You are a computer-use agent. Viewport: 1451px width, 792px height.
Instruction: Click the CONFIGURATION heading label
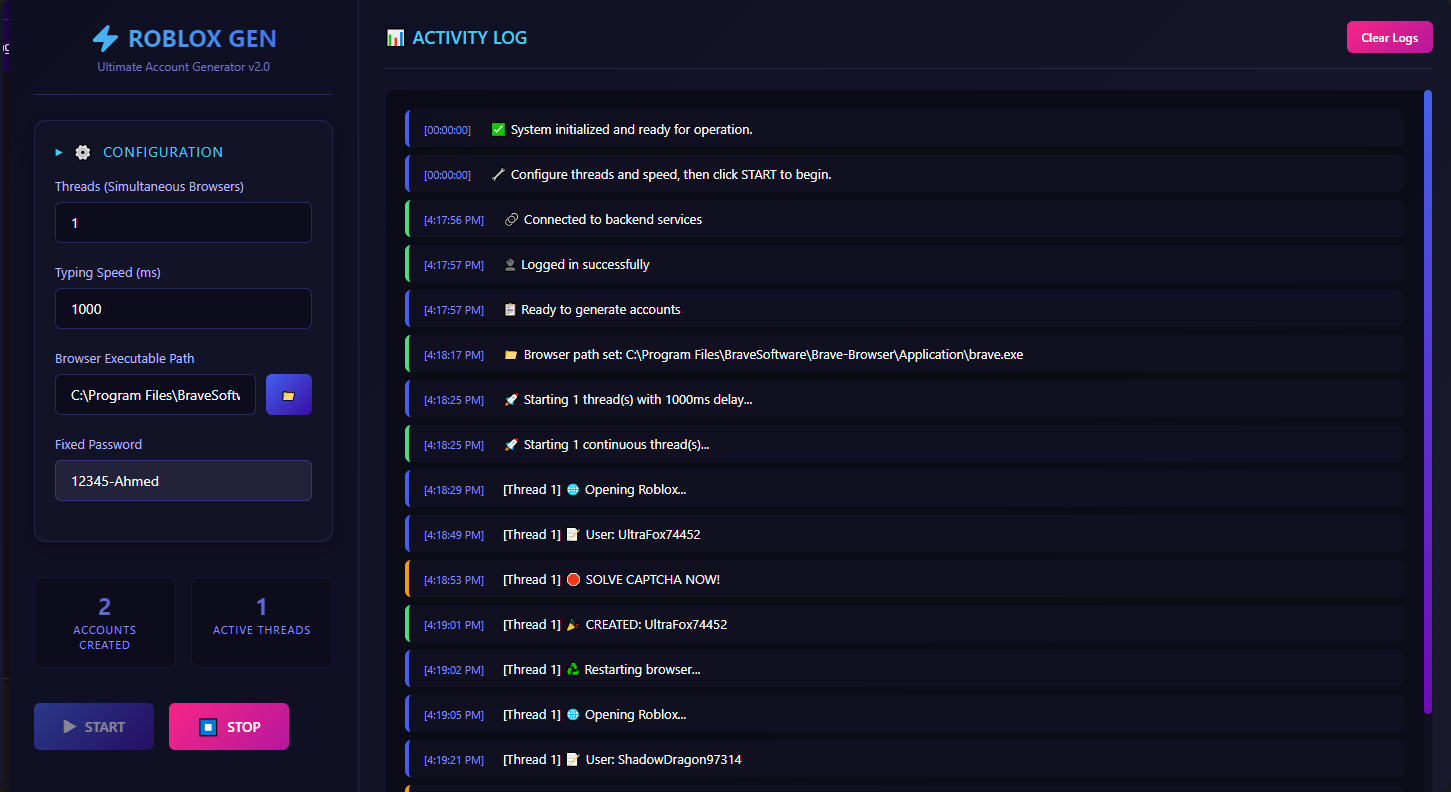pos(163,152)
